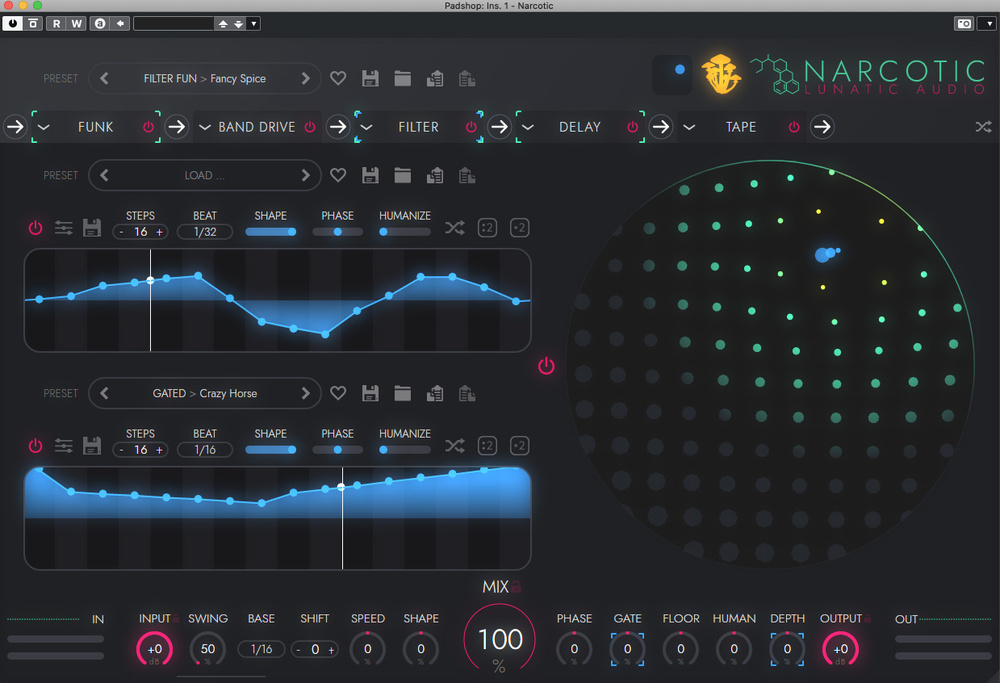Copy the FILTER FUN preset with clipboard-copy icon

[x=435, y=78]
